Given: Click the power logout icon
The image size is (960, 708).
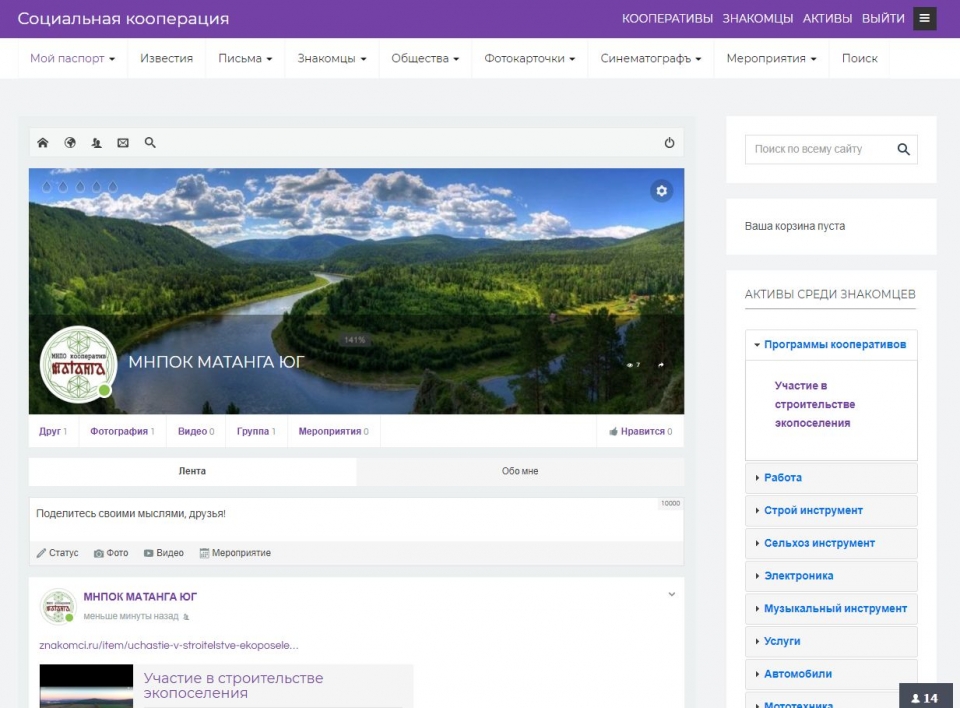Looking at the screenshot, I should point(669,143).
